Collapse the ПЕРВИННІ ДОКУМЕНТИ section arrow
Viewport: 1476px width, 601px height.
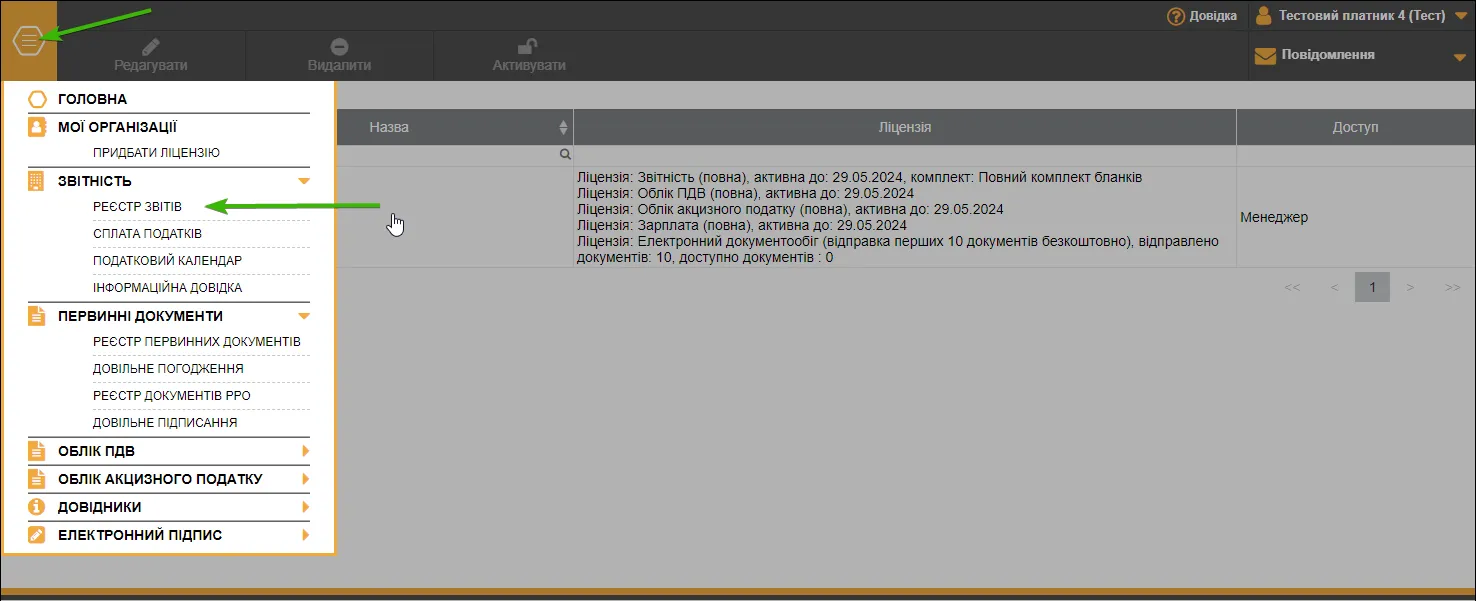click(x=304, y=316)
